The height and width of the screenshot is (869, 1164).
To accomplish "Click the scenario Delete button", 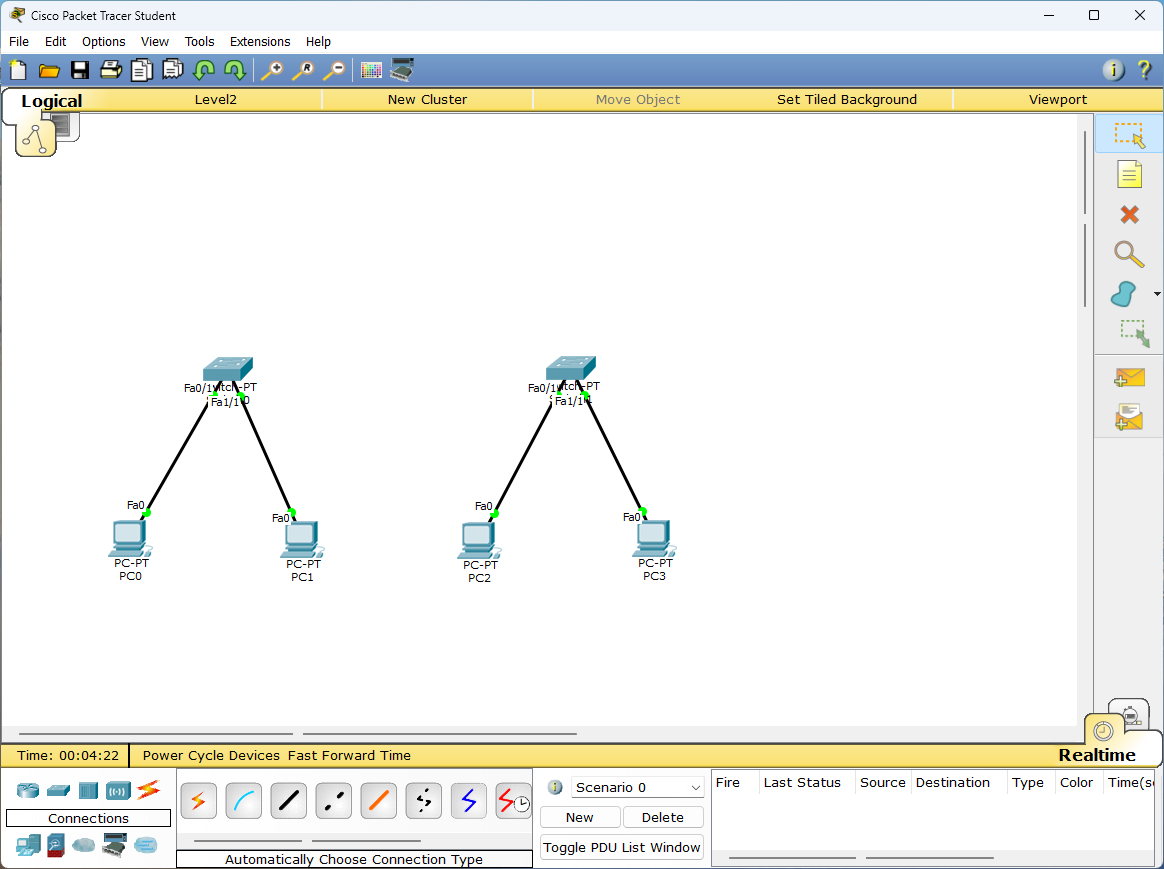I will [x=663, y=817].
